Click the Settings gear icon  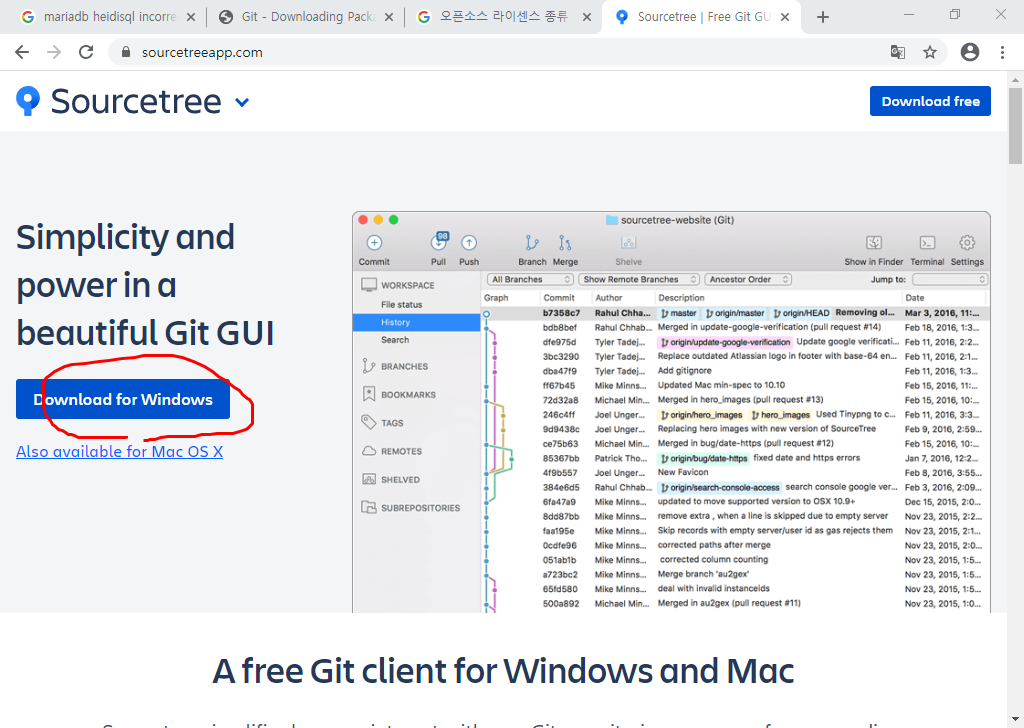coord(967,243)
